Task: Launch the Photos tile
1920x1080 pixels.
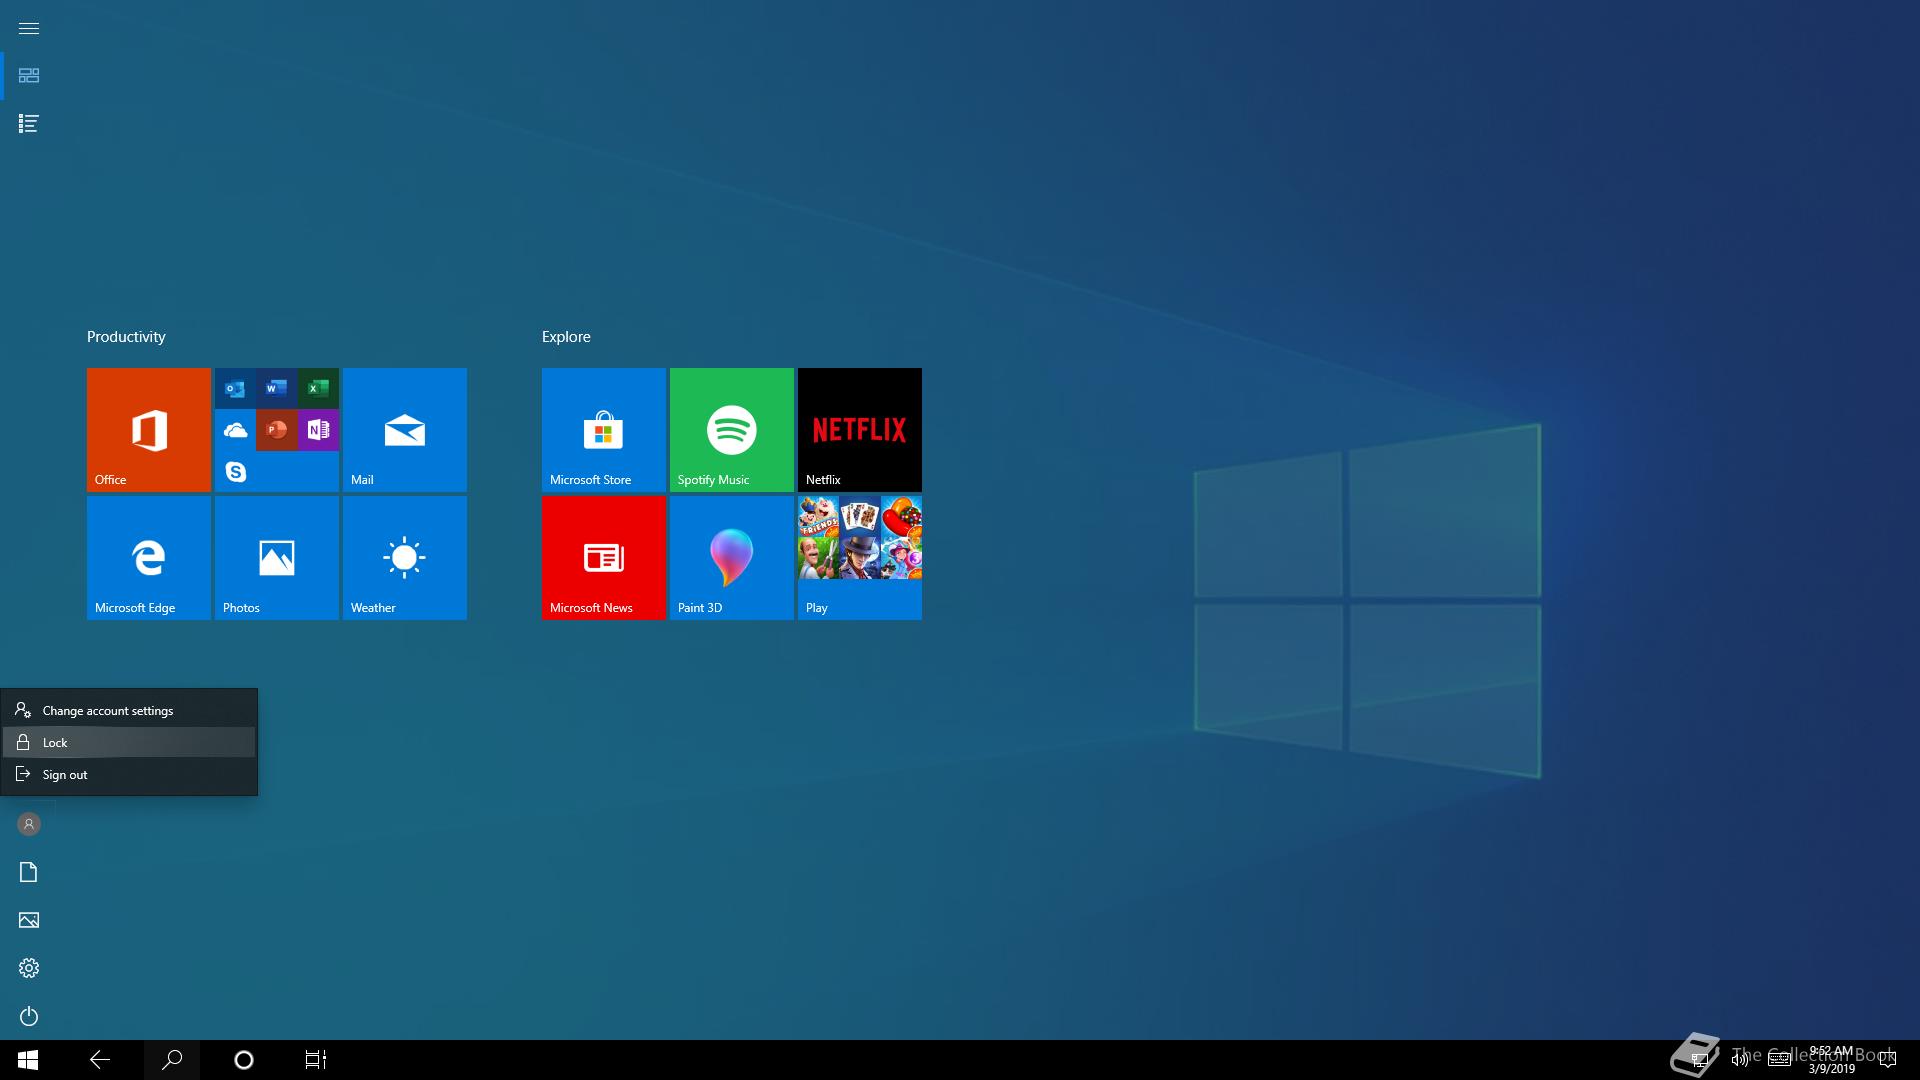Action: pos(277,558)
